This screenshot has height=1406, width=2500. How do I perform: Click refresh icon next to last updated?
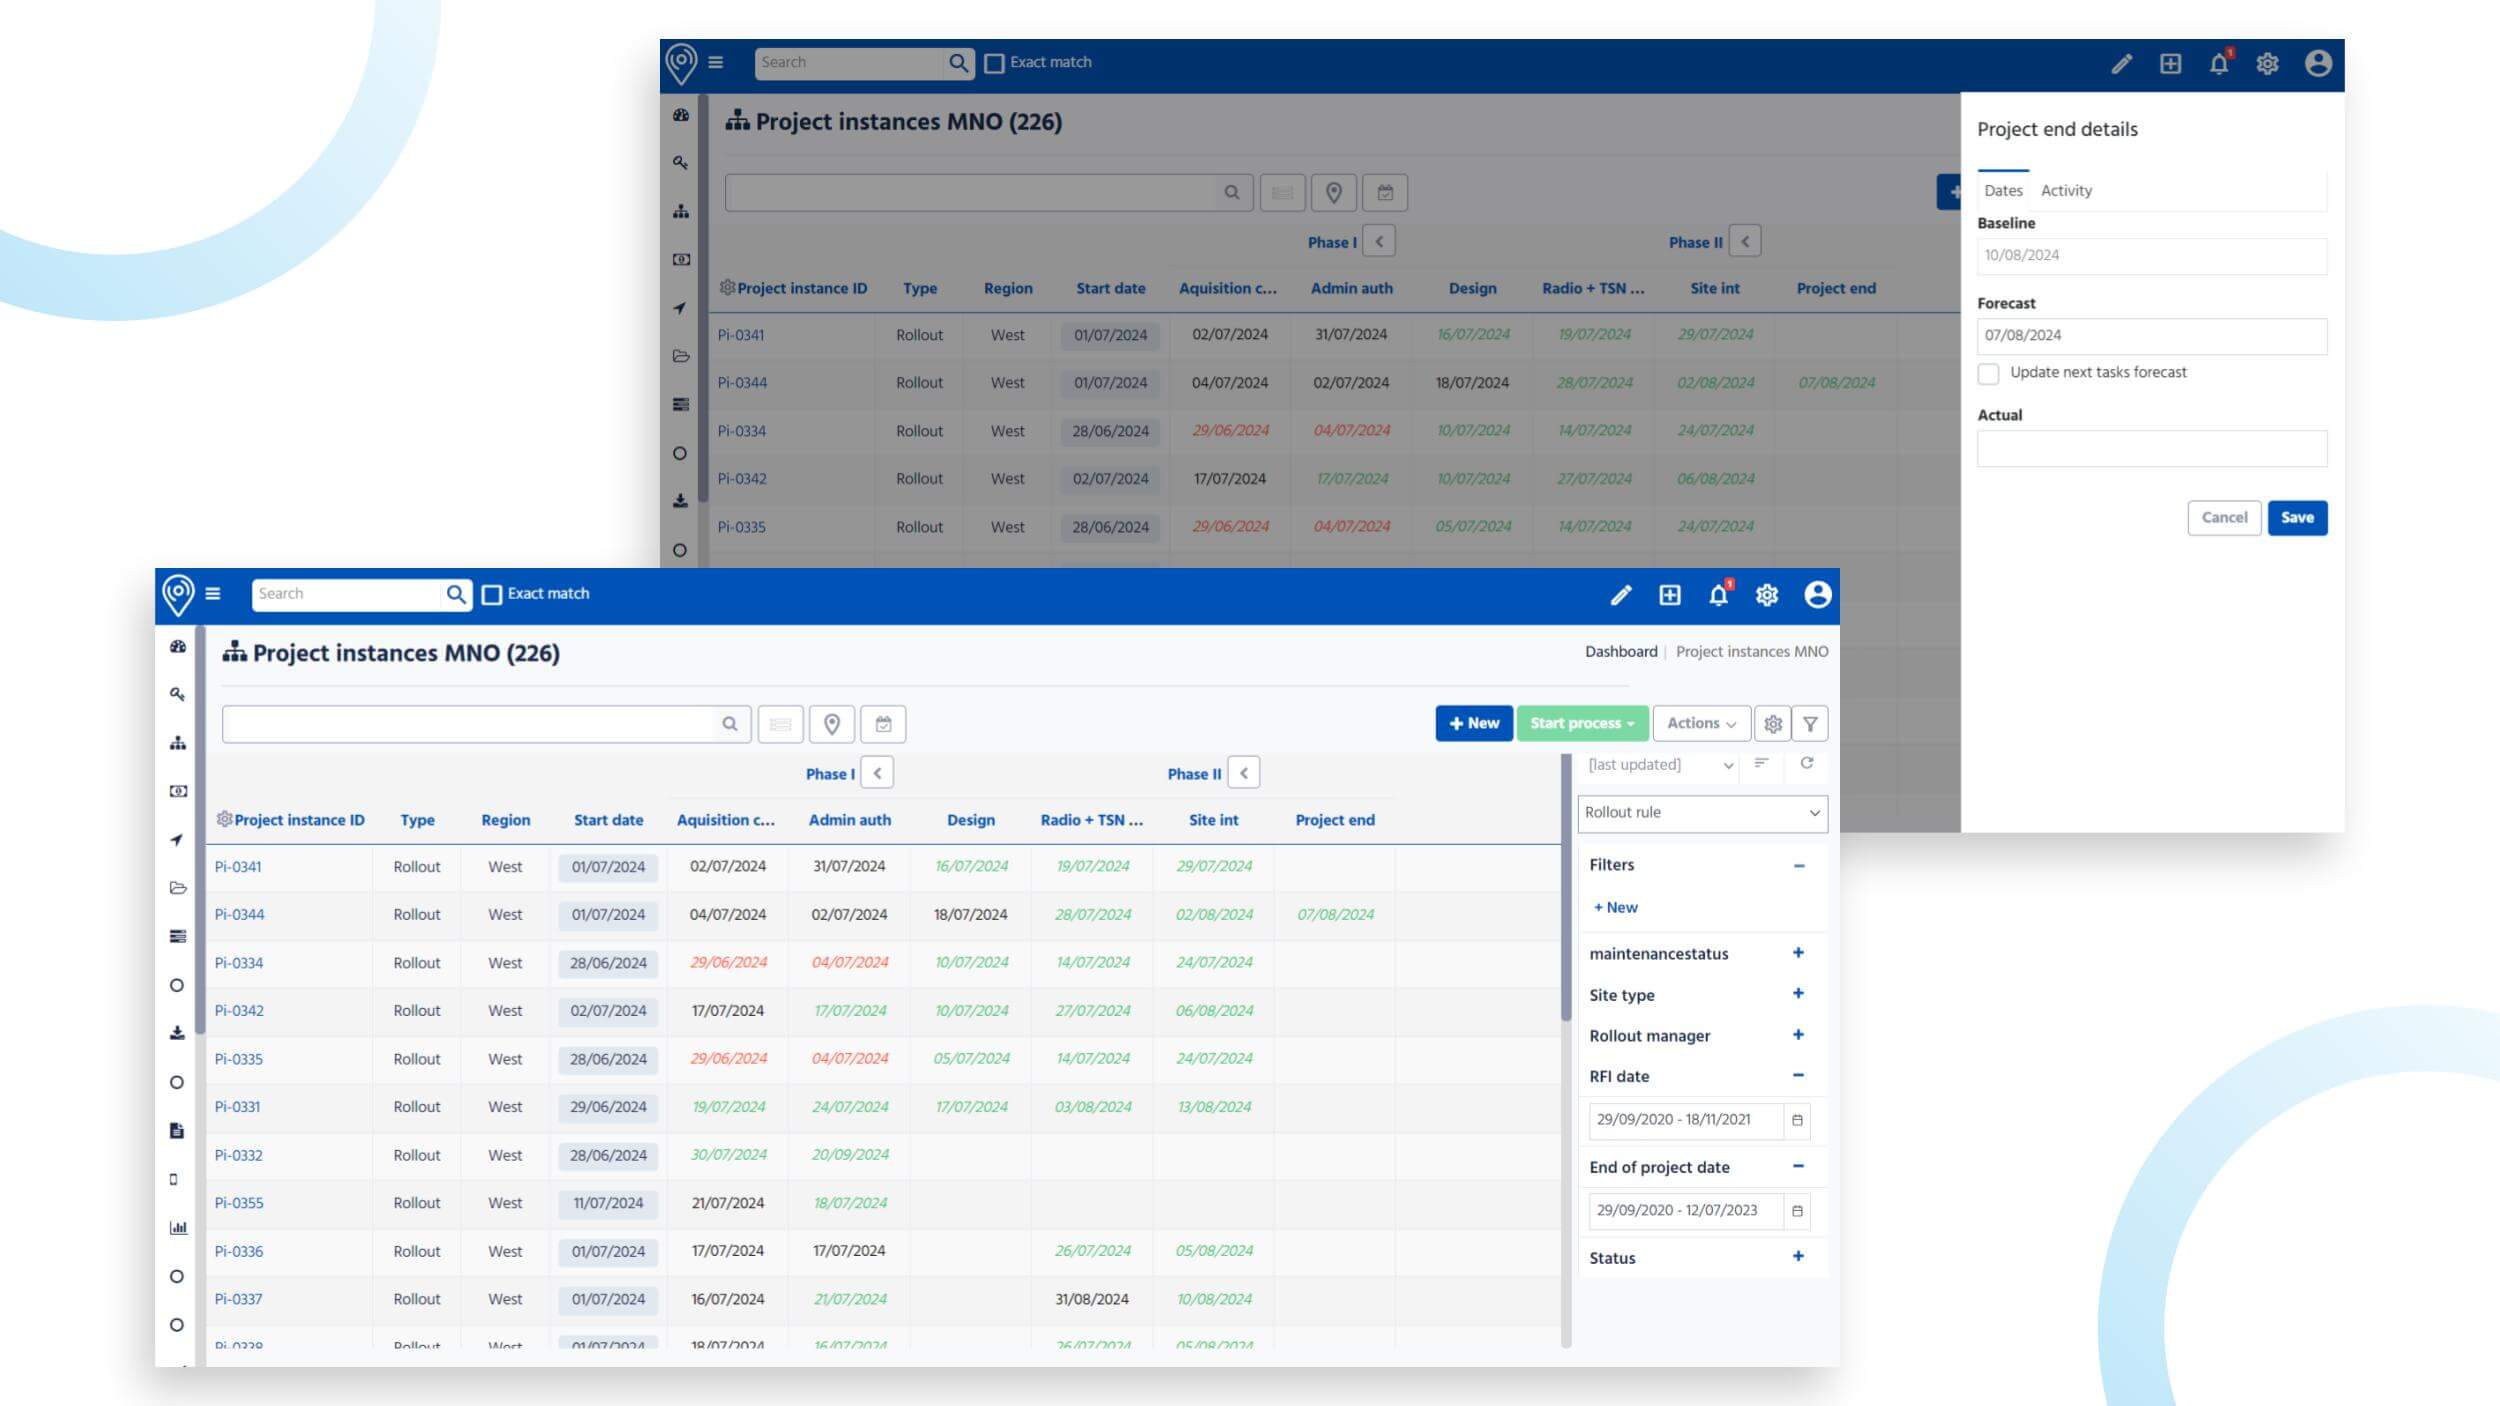point(1807,763)
